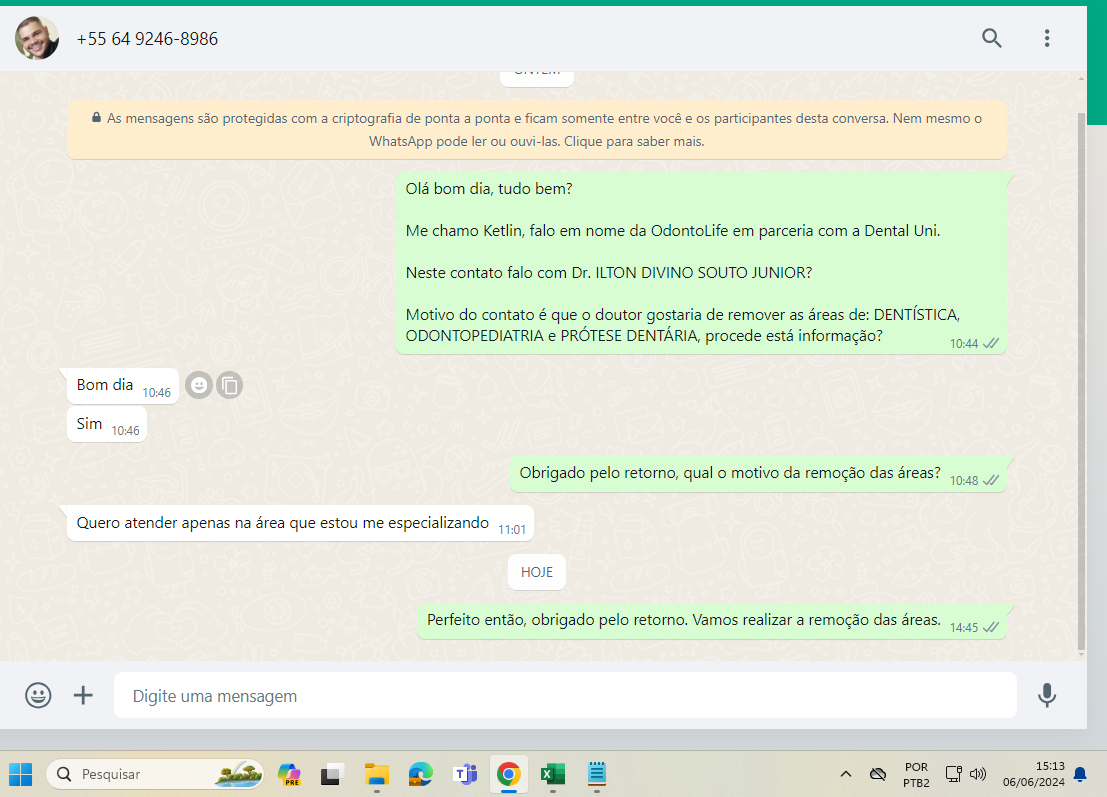Image resolution: width=1107 pixels, height=797 pixels.
Task: Click the plus attach icon
Action: click(x=83, y=695)
